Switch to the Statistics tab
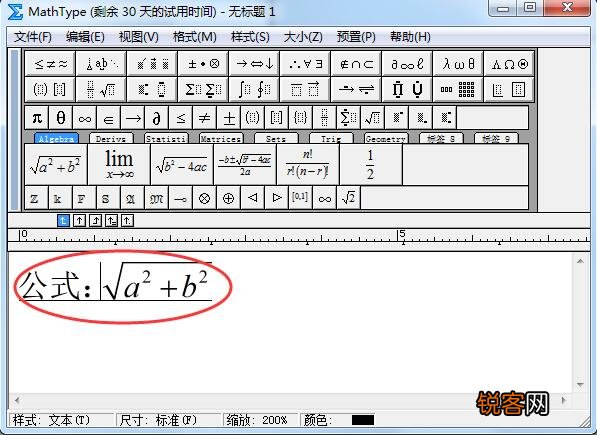 pos(166,139)
